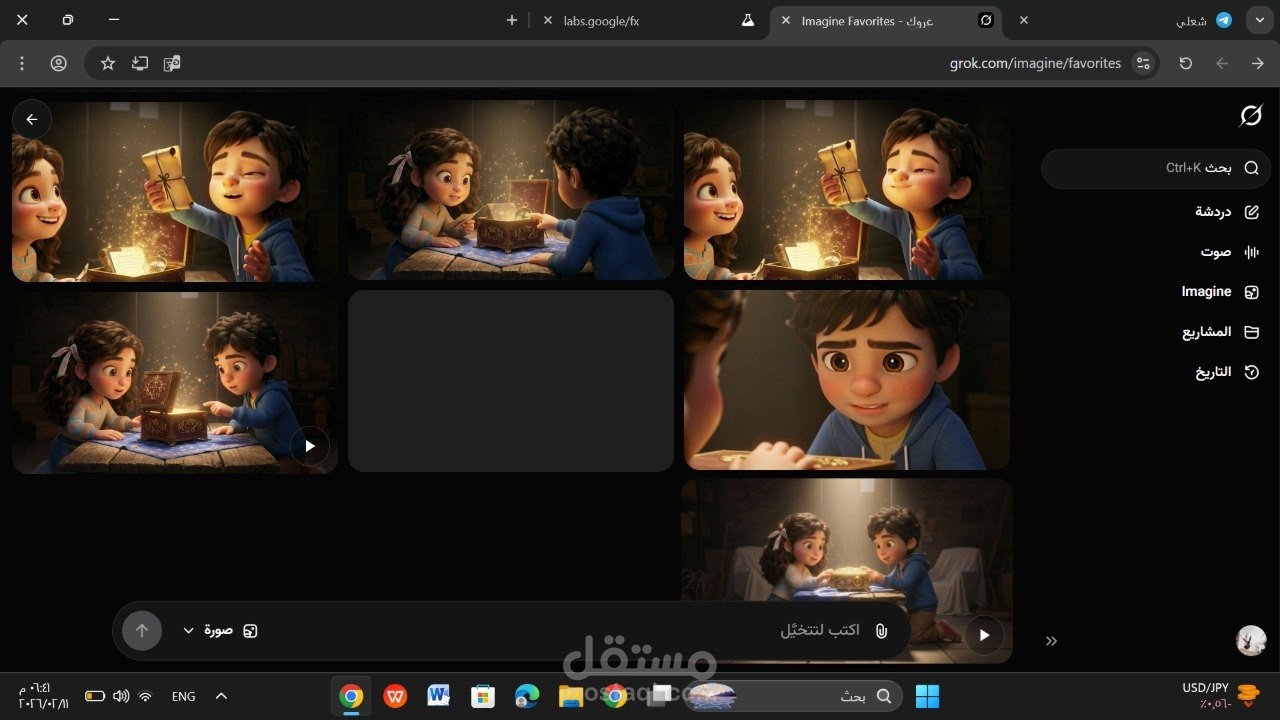
Task: Click the Imagine image icon in sidebar
Action: pos(1251,292)
